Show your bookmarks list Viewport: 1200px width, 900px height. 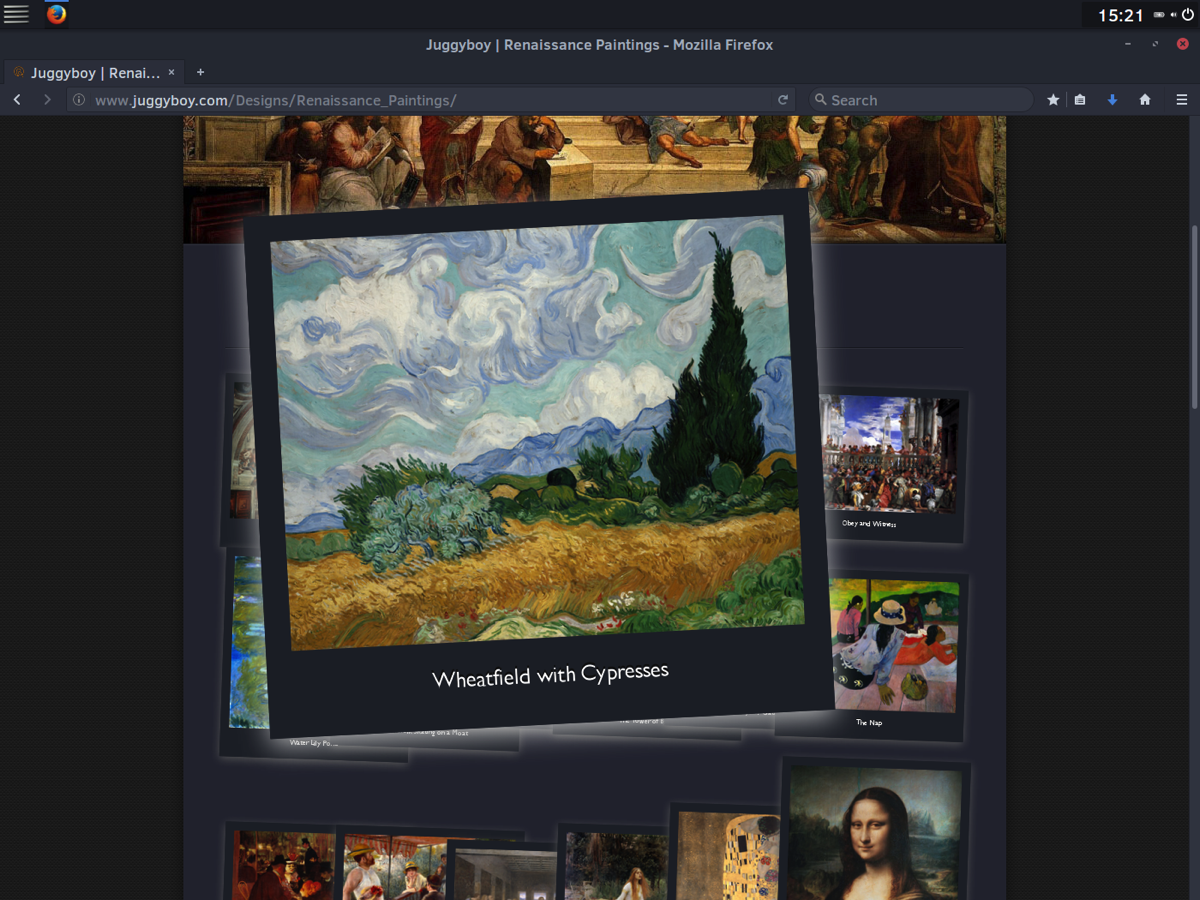[1080, 100]
